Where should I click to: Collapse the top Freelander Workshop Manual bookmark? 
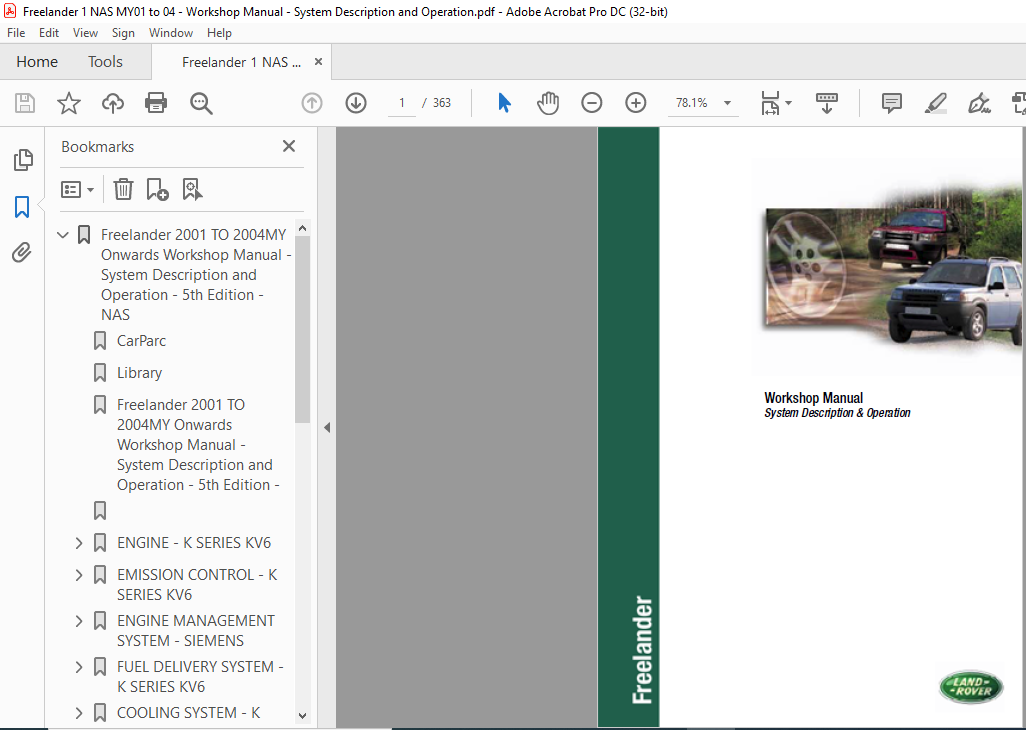tap(63, 234)
